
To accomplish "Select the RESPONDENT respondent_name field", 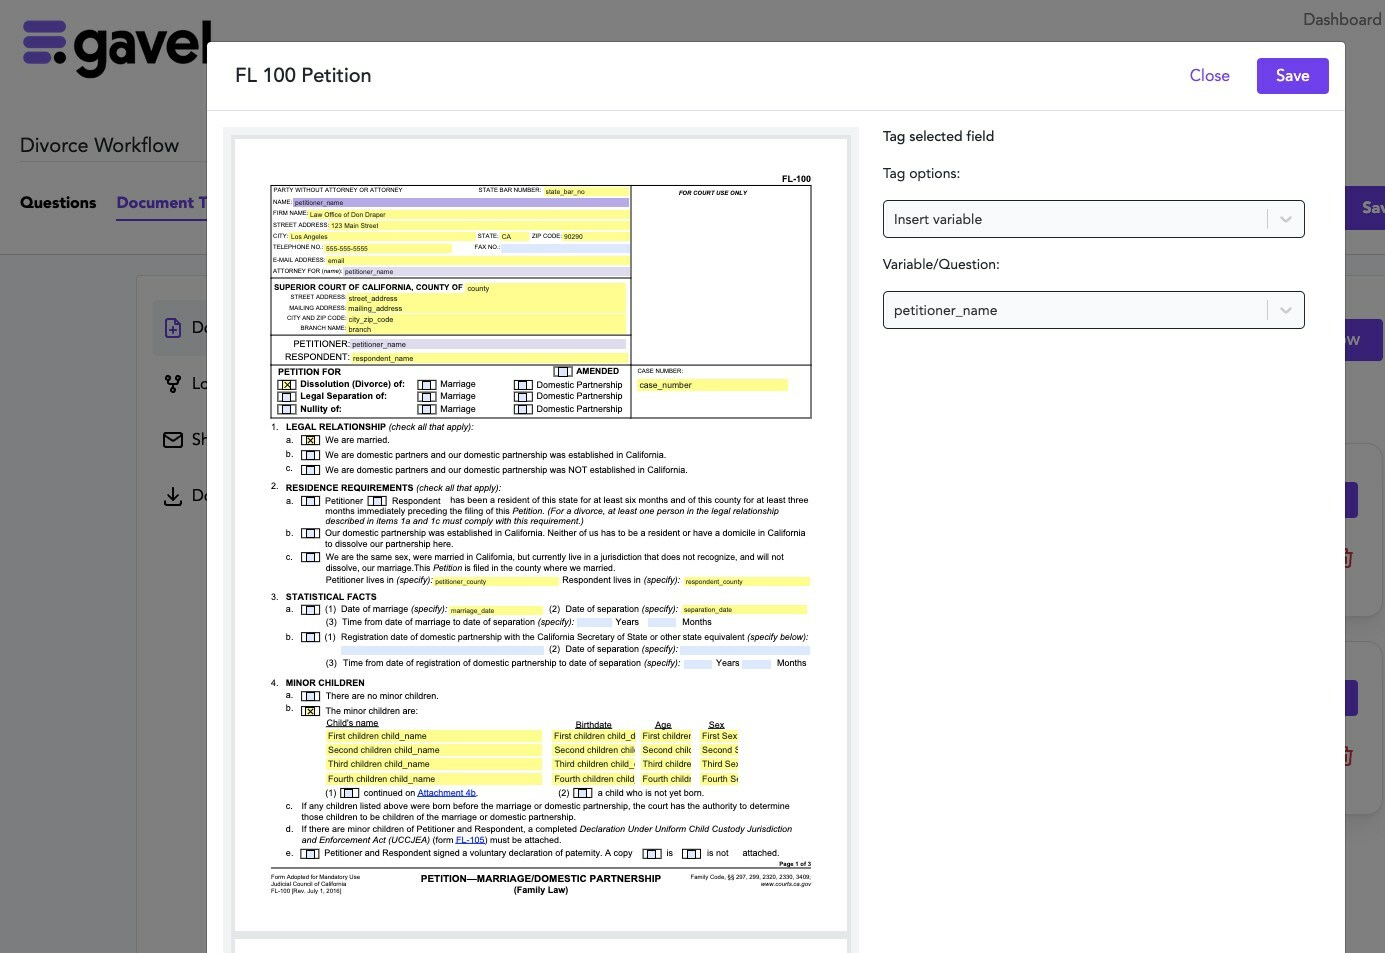I will [488, 358].
